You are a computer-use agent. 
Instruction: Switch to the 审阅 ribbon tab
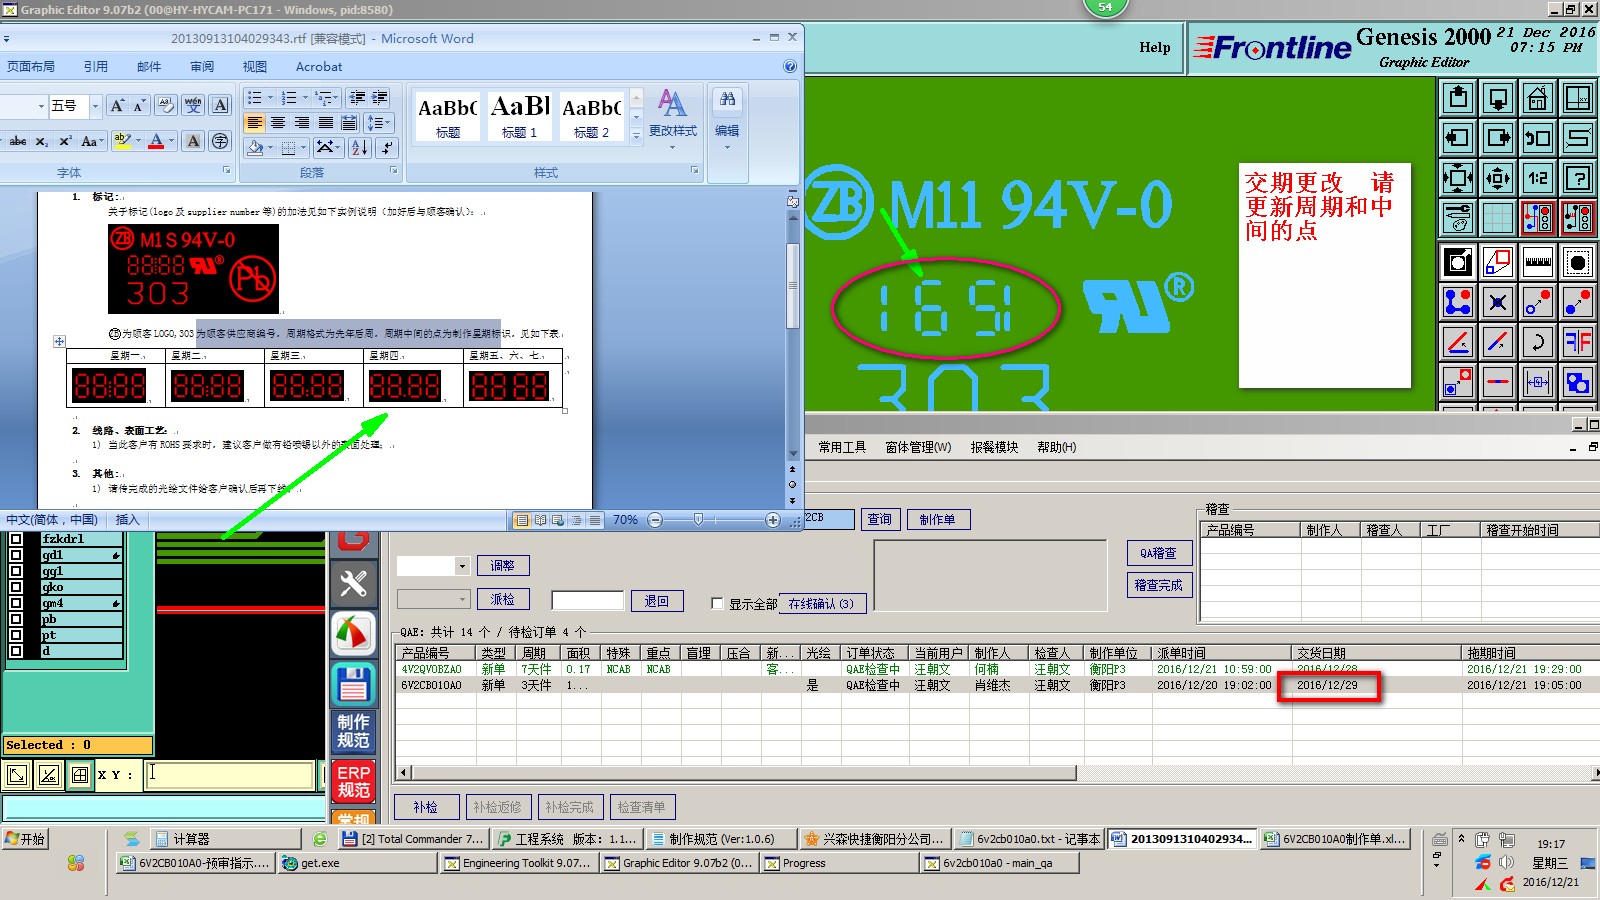pos(202,66)
